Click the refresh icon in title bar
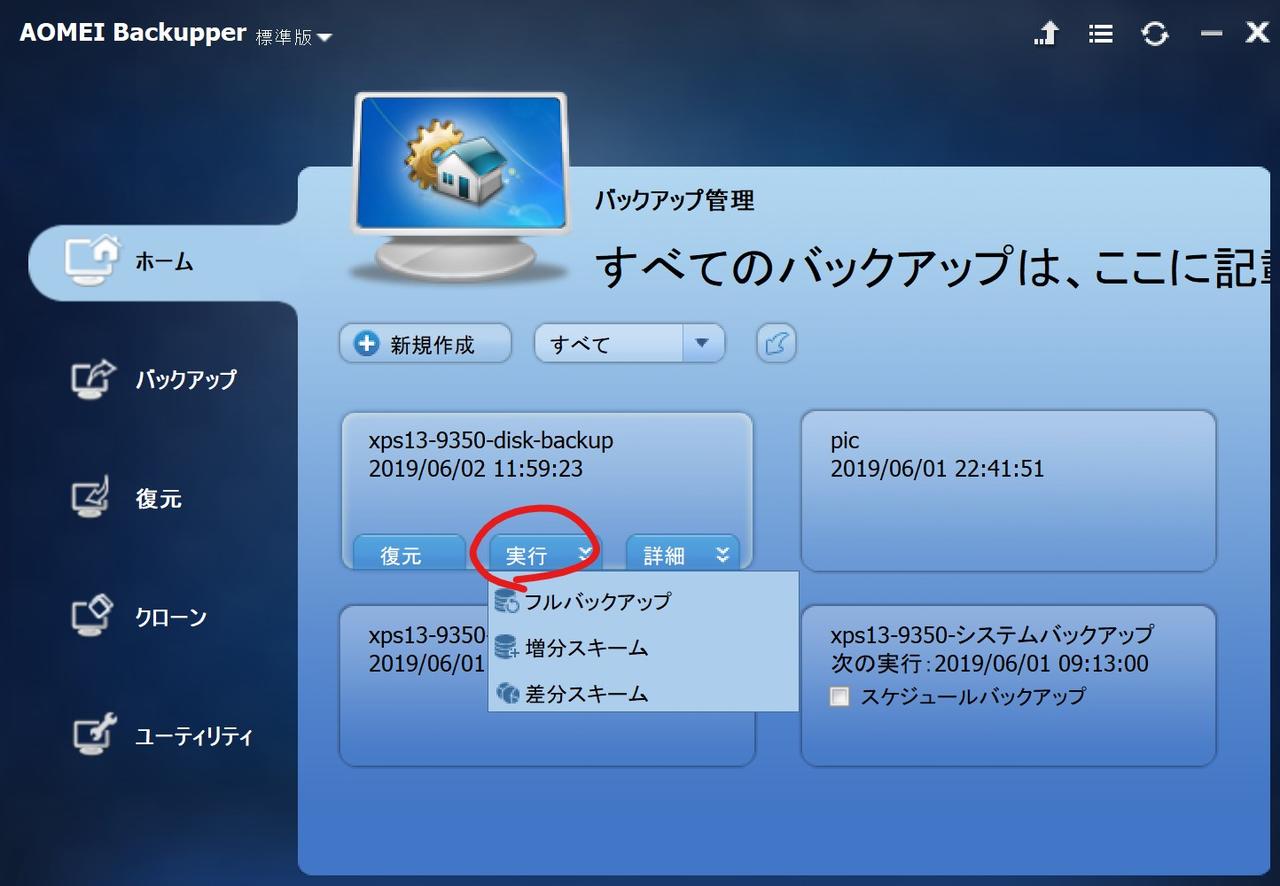The image size is (1280, 886). coord(1155,34)
